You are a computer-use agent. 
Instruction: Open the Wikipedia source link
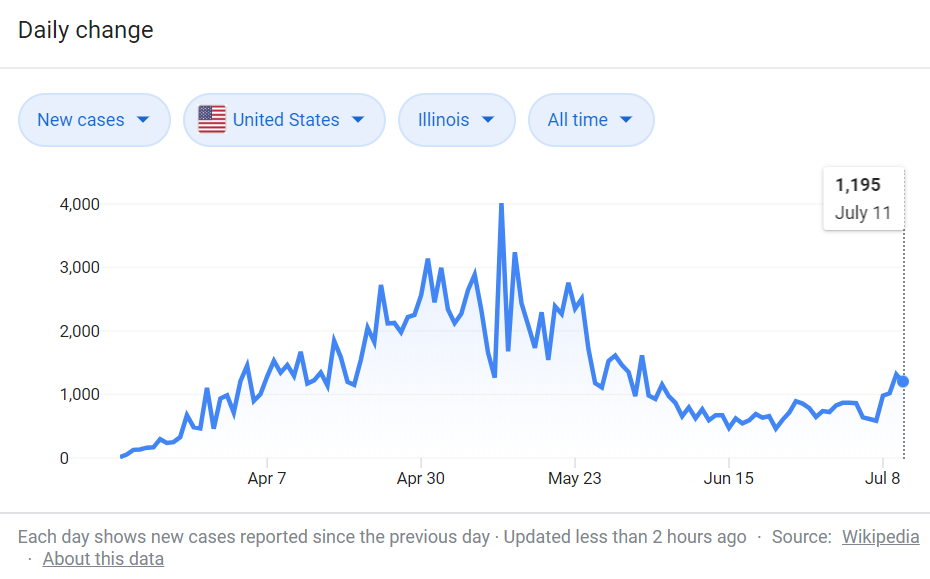click(x=880, y=537)
